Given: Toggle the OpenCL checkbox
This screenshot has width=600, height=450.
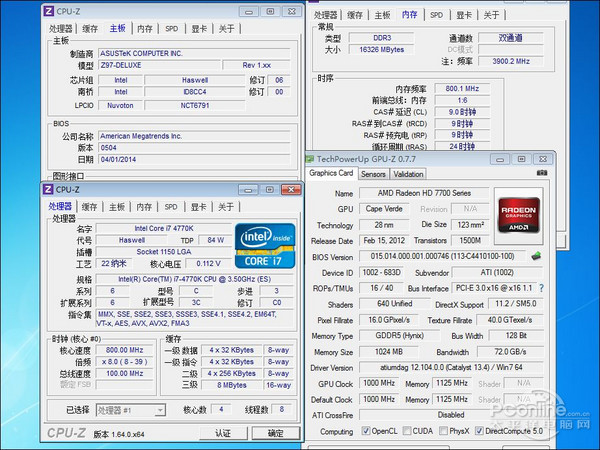Looking at the screenshot, I should pyautogui.click(x=364, y=431).
